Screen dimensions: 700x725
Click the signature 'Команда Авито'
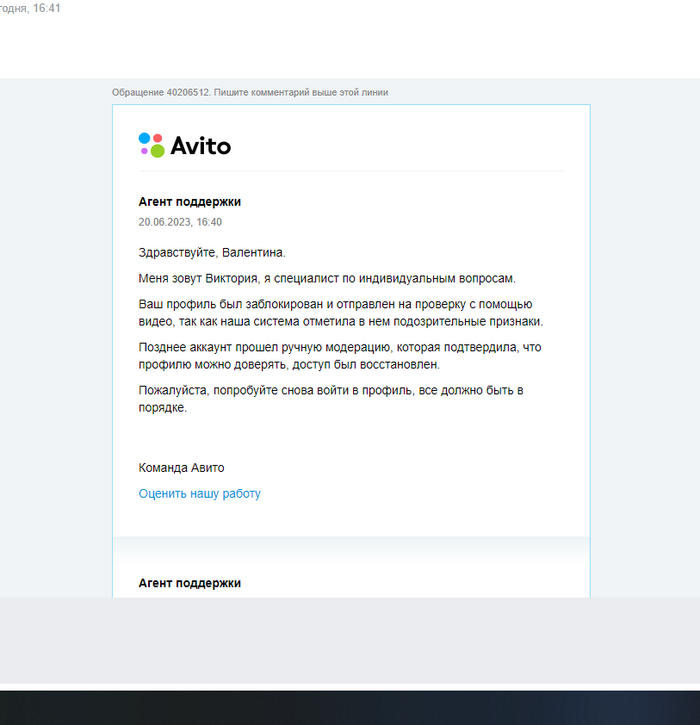(x=181, y=468)
